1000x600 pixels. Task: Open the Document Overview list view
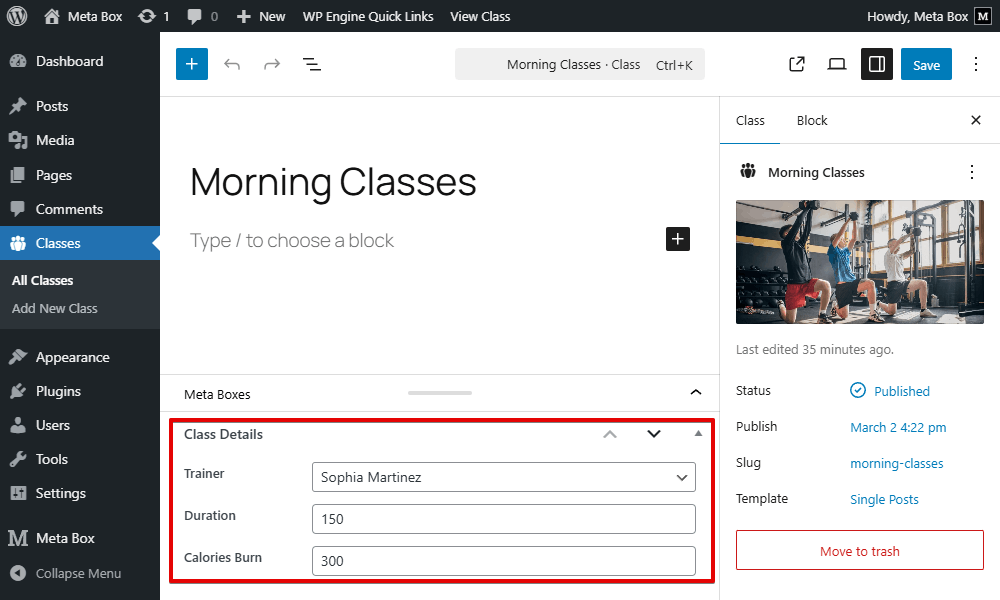point(311,64)
